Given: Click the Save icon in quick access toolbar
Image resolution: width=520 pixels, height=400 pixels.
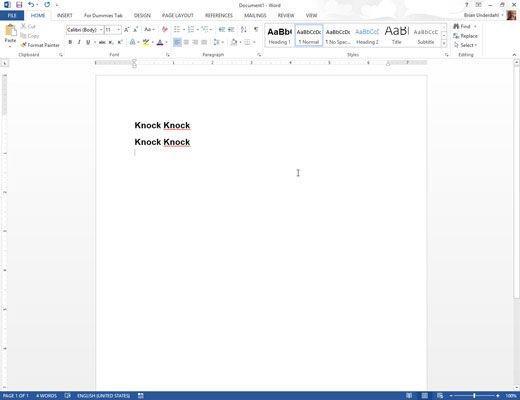Looking at the screenshot, I should (x=19, y=5).
